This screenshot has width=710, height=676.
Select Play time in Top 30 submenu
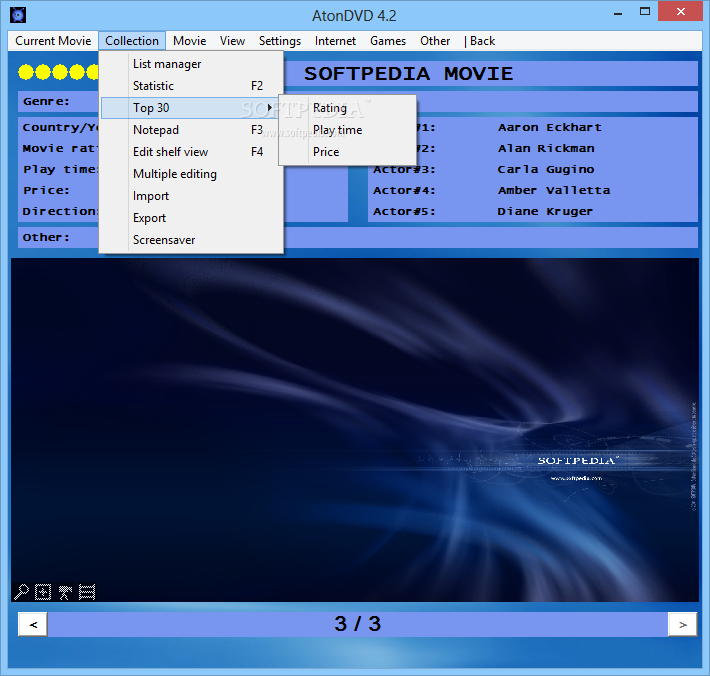click(347, 130)
